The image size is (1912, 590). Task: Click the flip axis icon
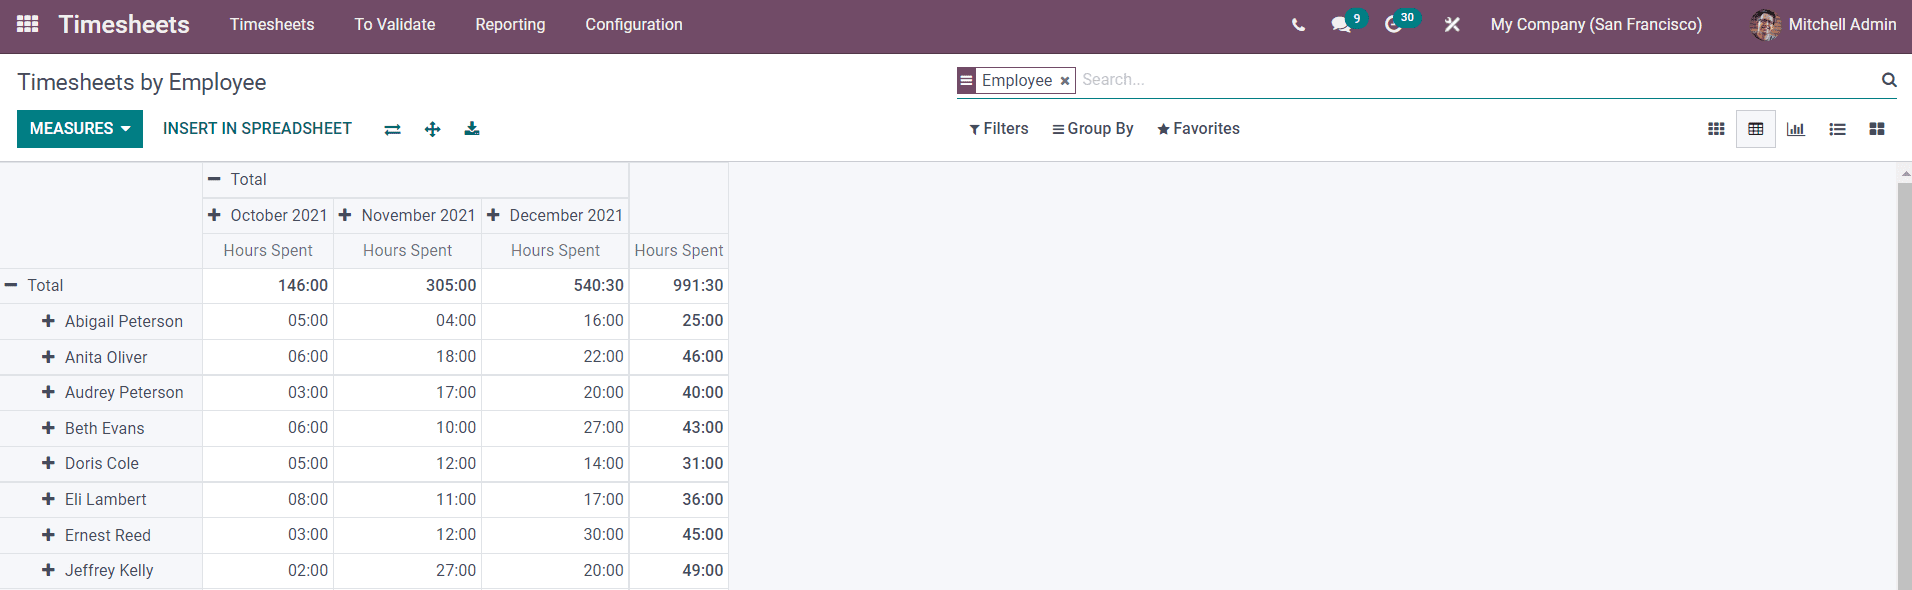[392, 129]
